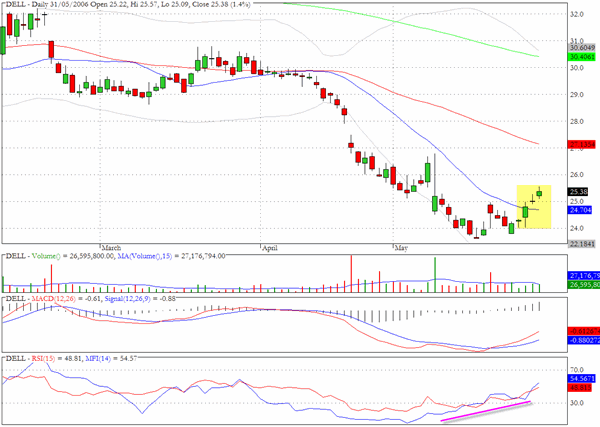
Task: Click the May date axis label
Action: (401, 248)
